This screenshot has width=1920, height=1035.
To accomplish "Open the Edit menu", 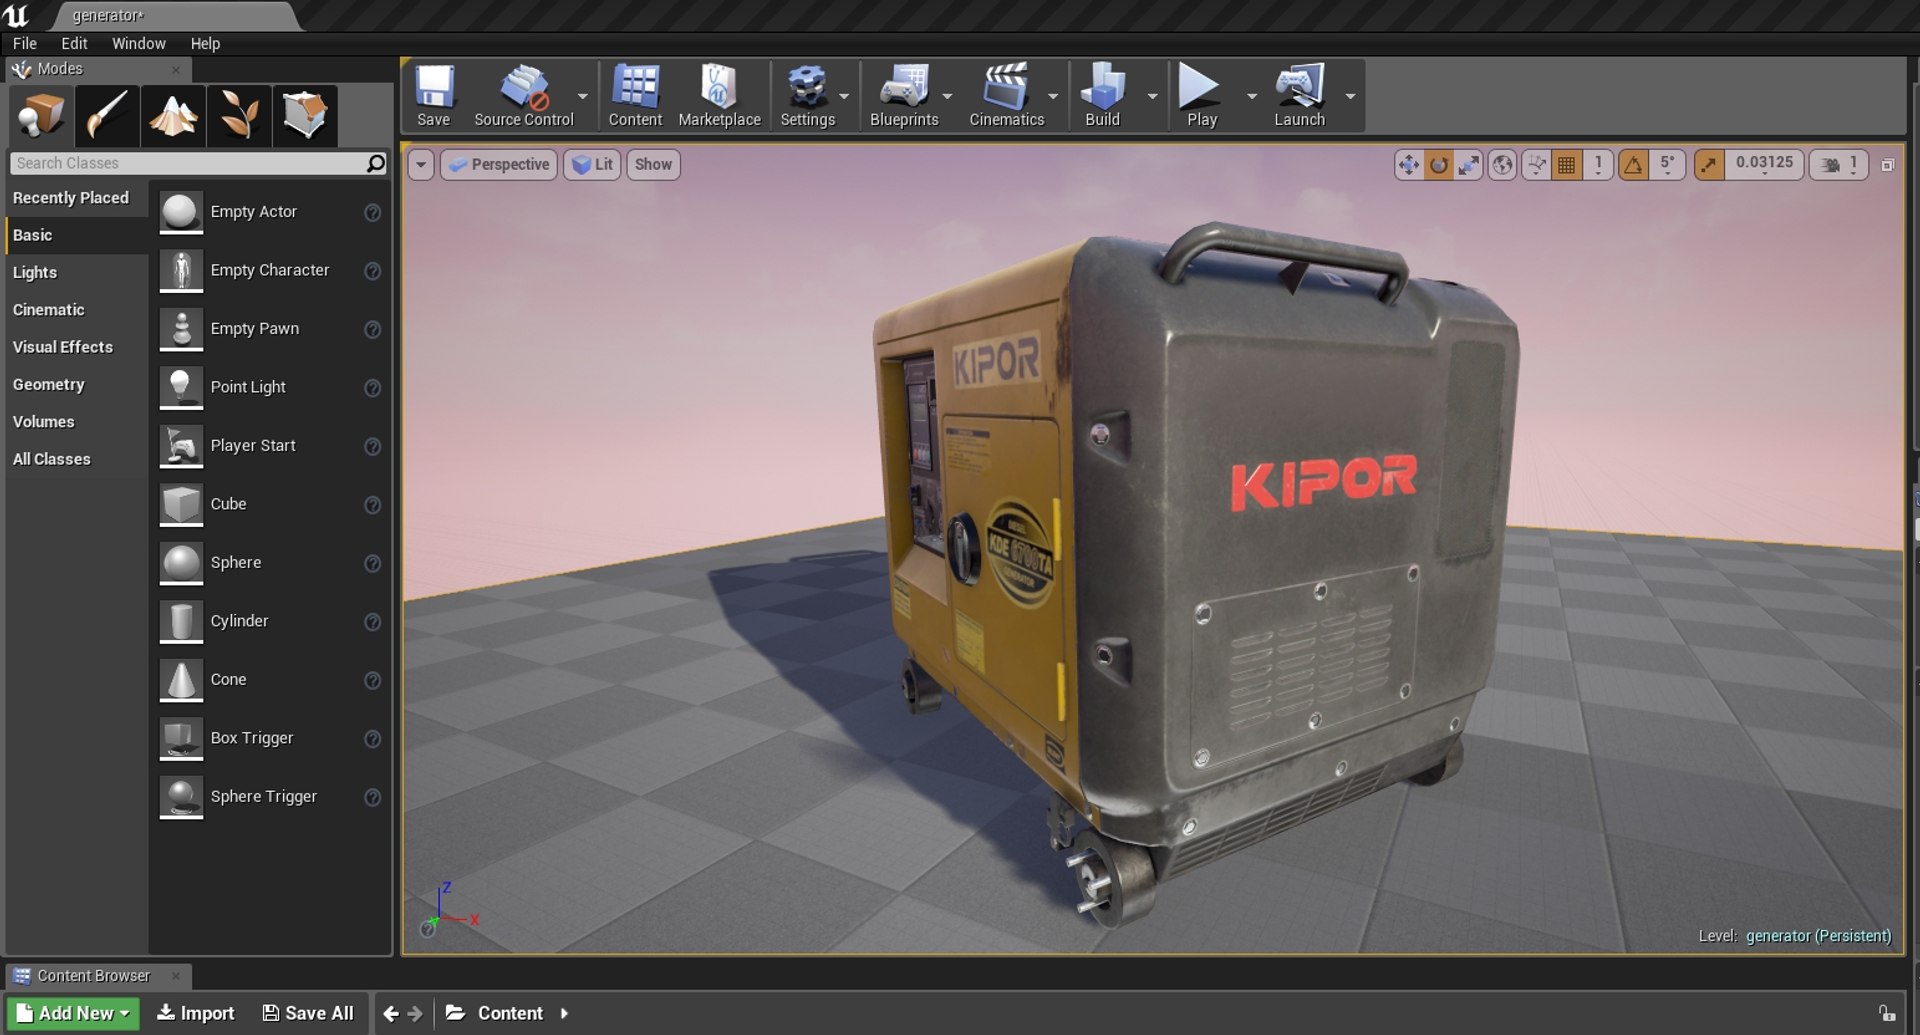I will click(74, 43).
